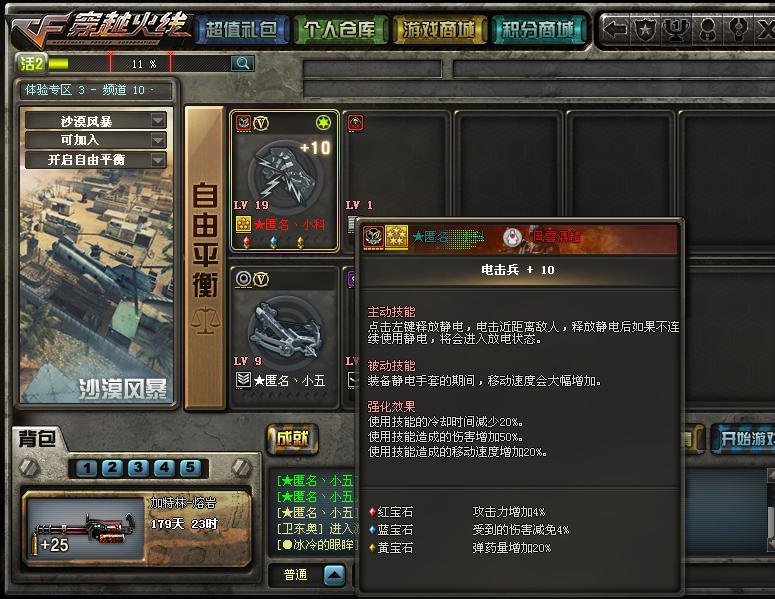Image resolution: width=775 pixels, height=599 pixels.
Task: Click the 沙漠风暴 map preview thumbnail
Action: (x=97, y=287)
